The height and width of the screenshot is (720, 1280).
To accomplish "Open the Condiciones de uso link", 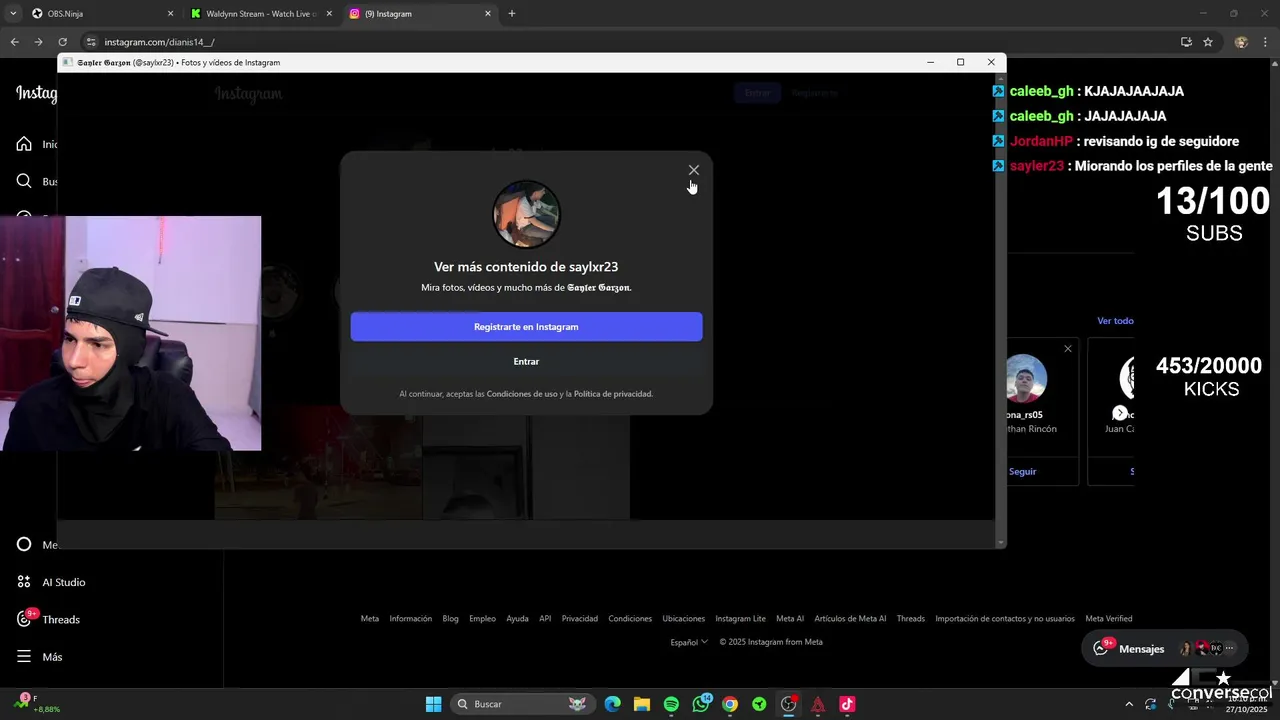I will point(522,394).
